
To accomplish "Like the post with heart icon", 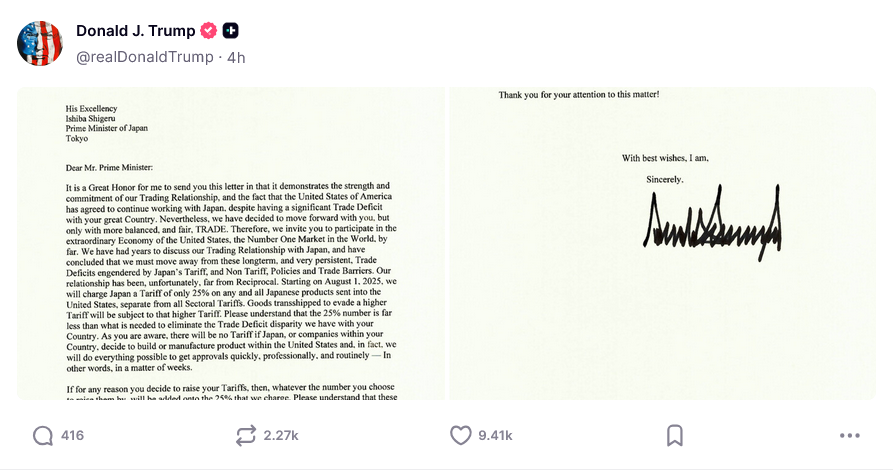I will point(461,436).
